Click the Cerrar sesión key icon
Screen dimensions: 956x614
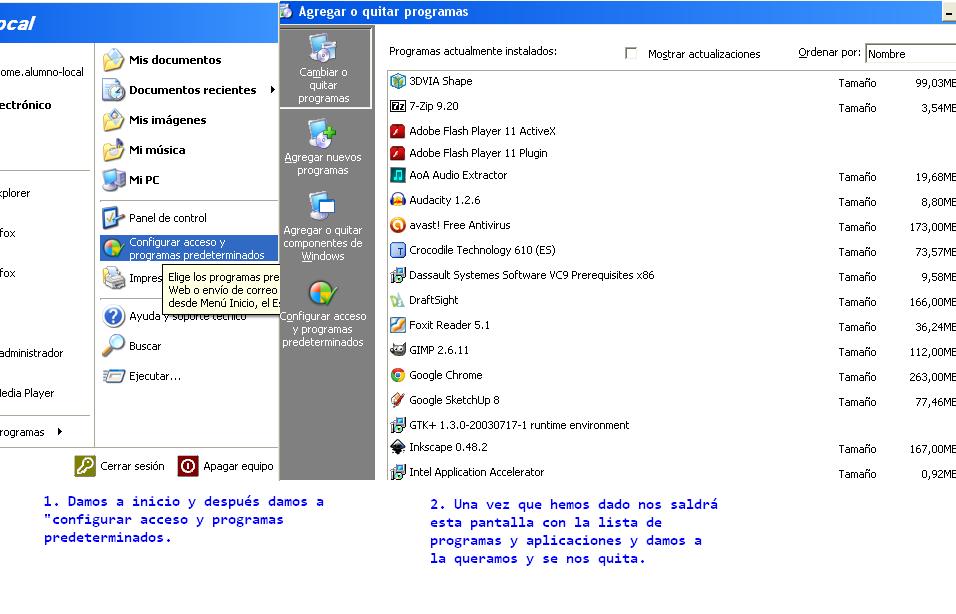point(85,466)
